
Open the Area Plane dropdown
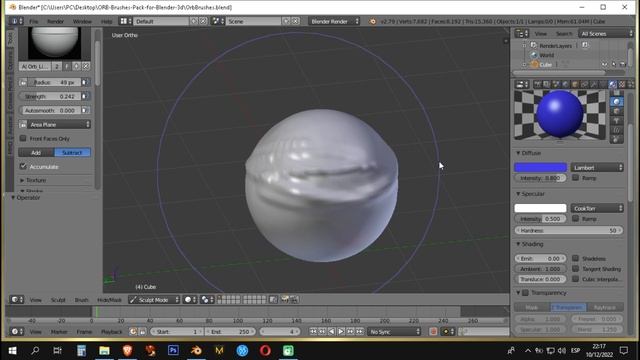(x=59, y=124)
